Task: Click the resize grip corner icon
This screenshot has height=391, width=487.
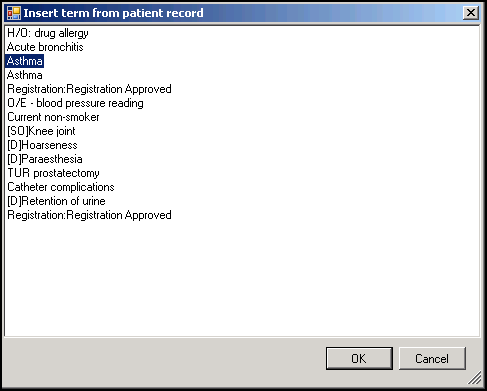Action: pos(475,378)
